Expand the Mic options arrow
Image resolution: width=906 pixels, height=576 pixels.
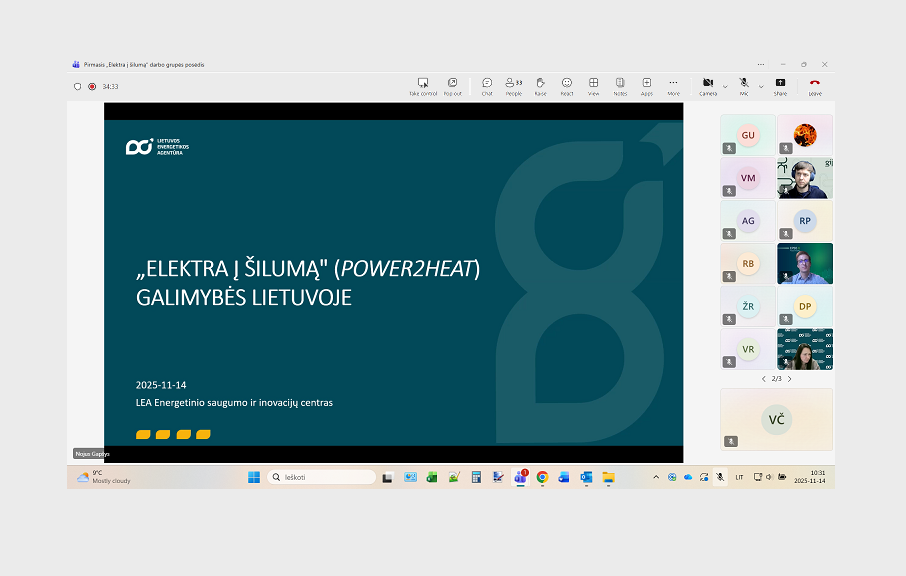pyautogui.click(x=761, y=86)
